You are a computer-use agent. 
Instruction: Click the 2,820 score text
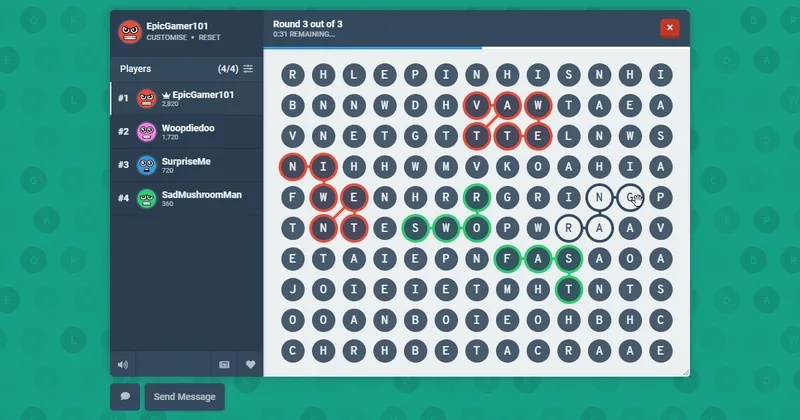coord(170,104)
